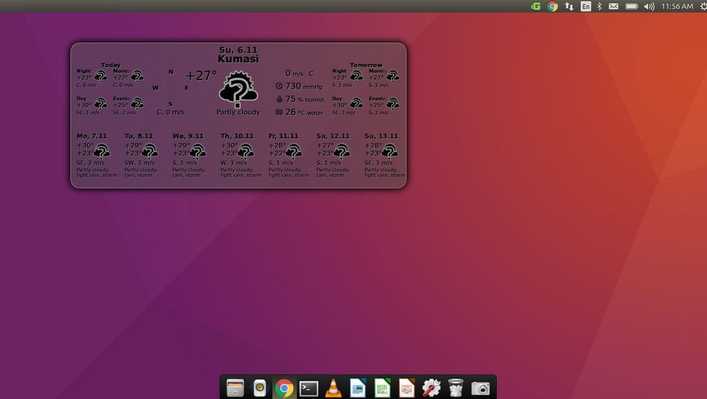The height and width of the screenshot is (399, 707).
Task: Click the Th, 10.11 weather icon
Action: click(x=246, y=151)
